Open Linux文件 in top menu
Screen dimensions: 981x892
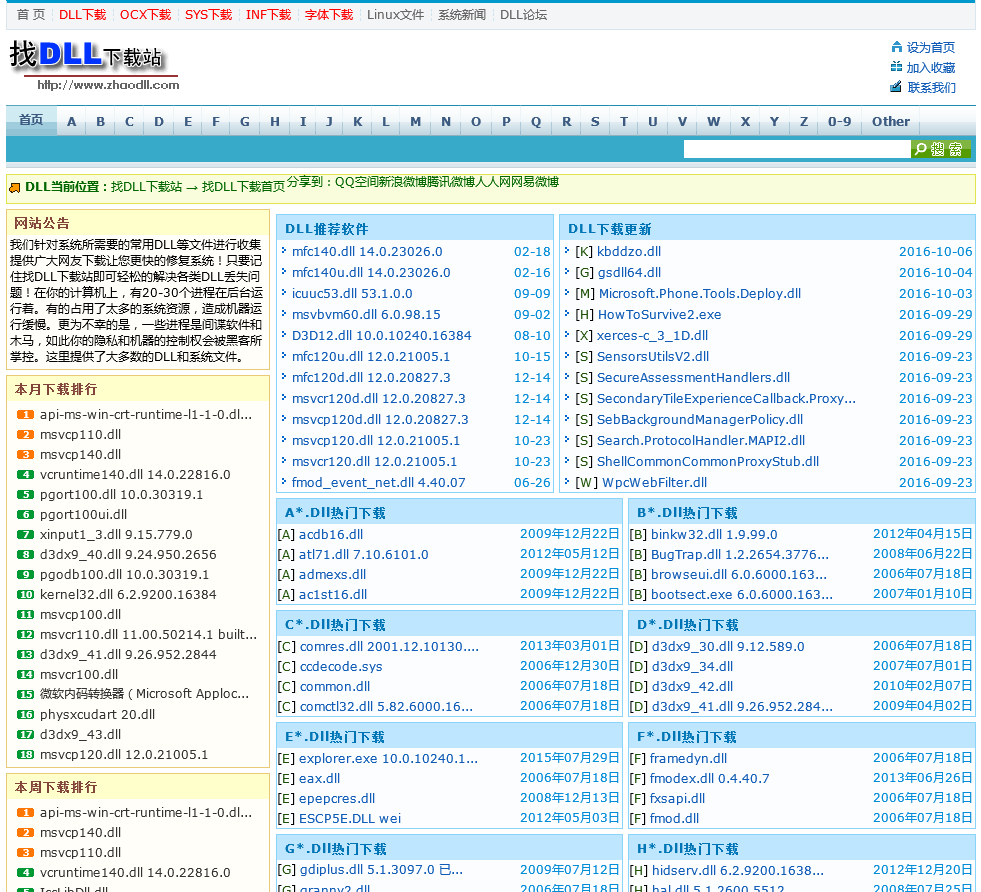[x=395, y=14]
